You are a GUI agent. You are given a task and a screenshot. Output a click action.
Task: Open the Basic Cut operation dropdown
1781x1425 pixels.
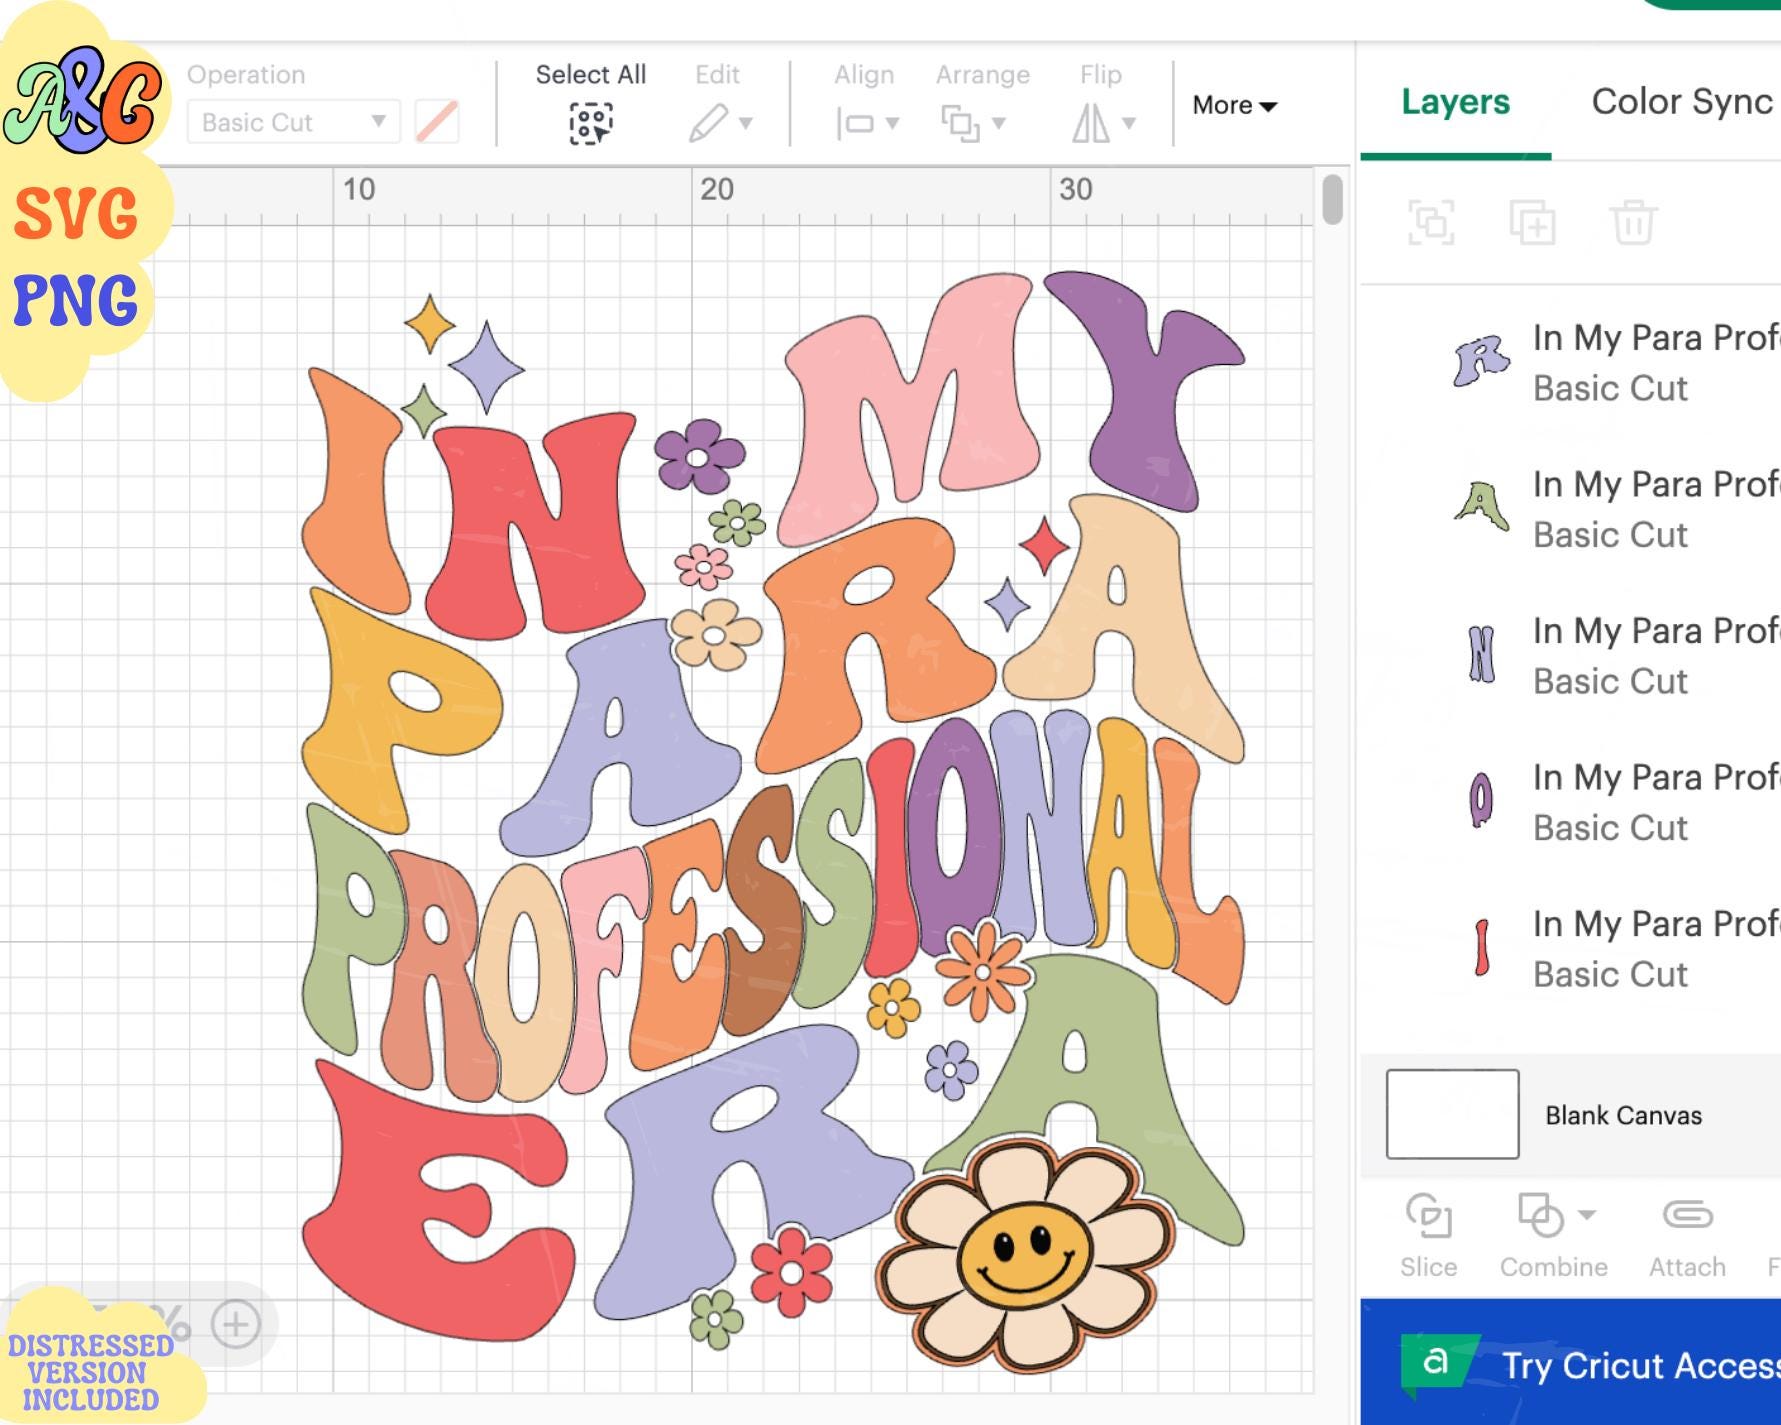click(294, 122)
